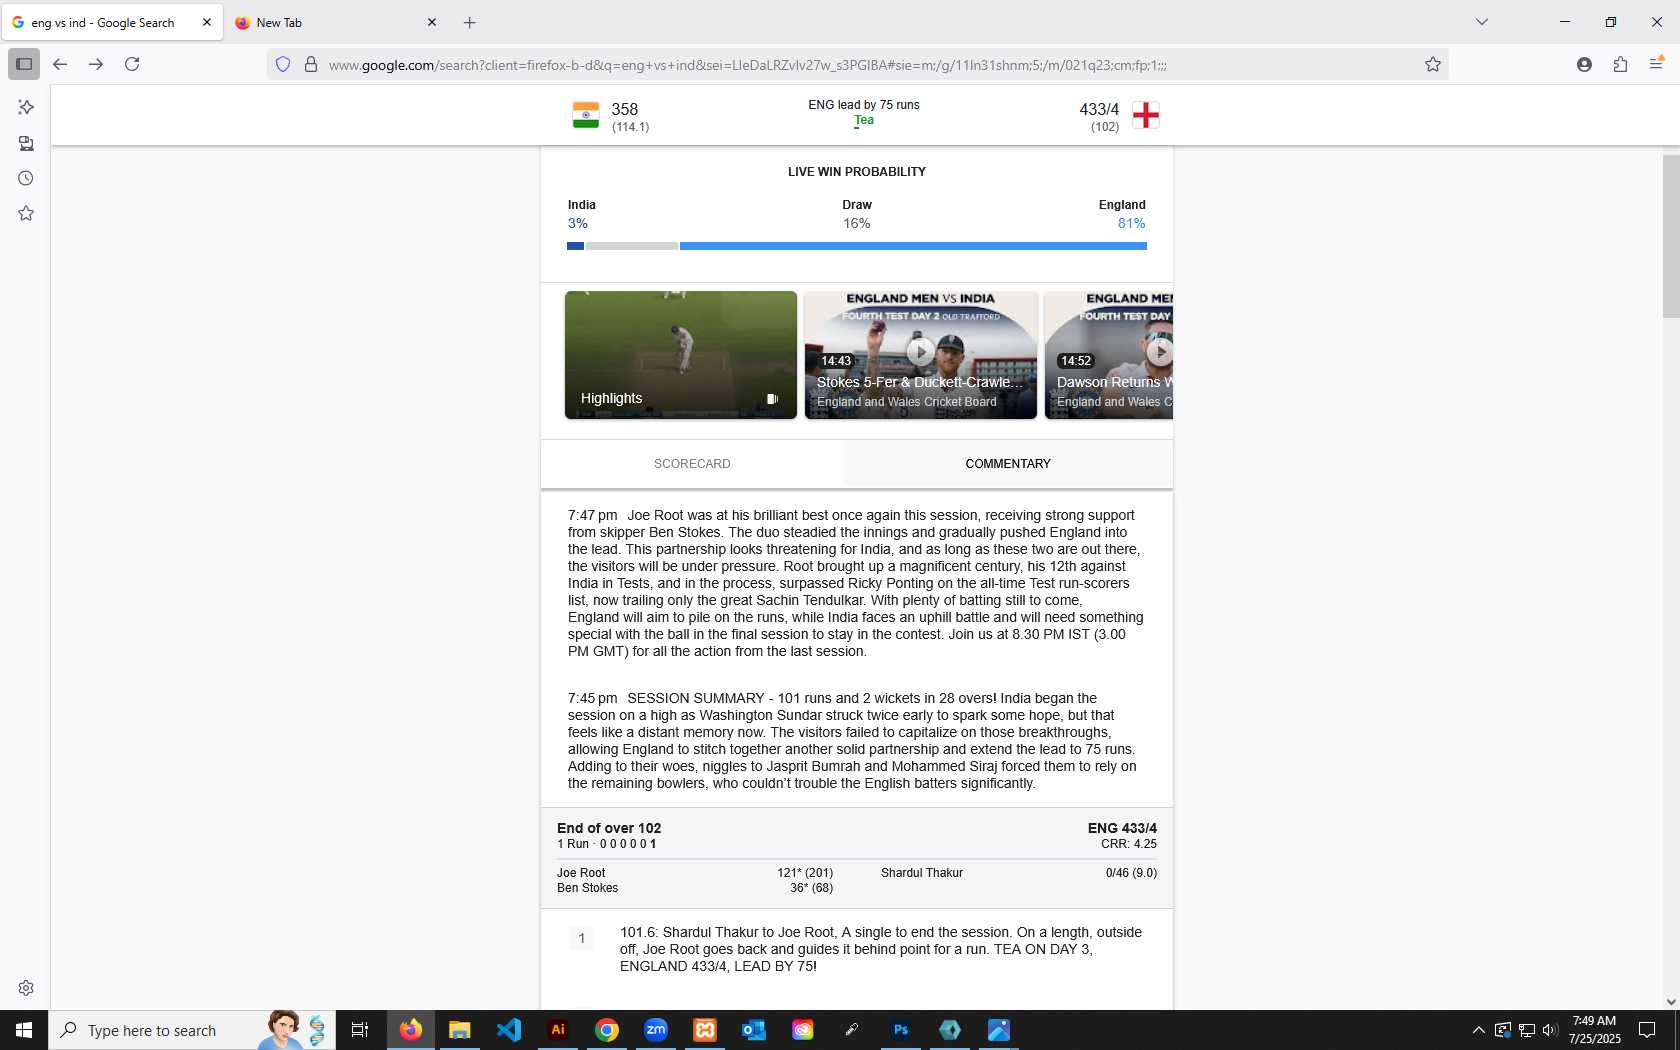This screenshot has width=1680, height=1050.
Task: Show site security padlock info
Action: (311, 64)
